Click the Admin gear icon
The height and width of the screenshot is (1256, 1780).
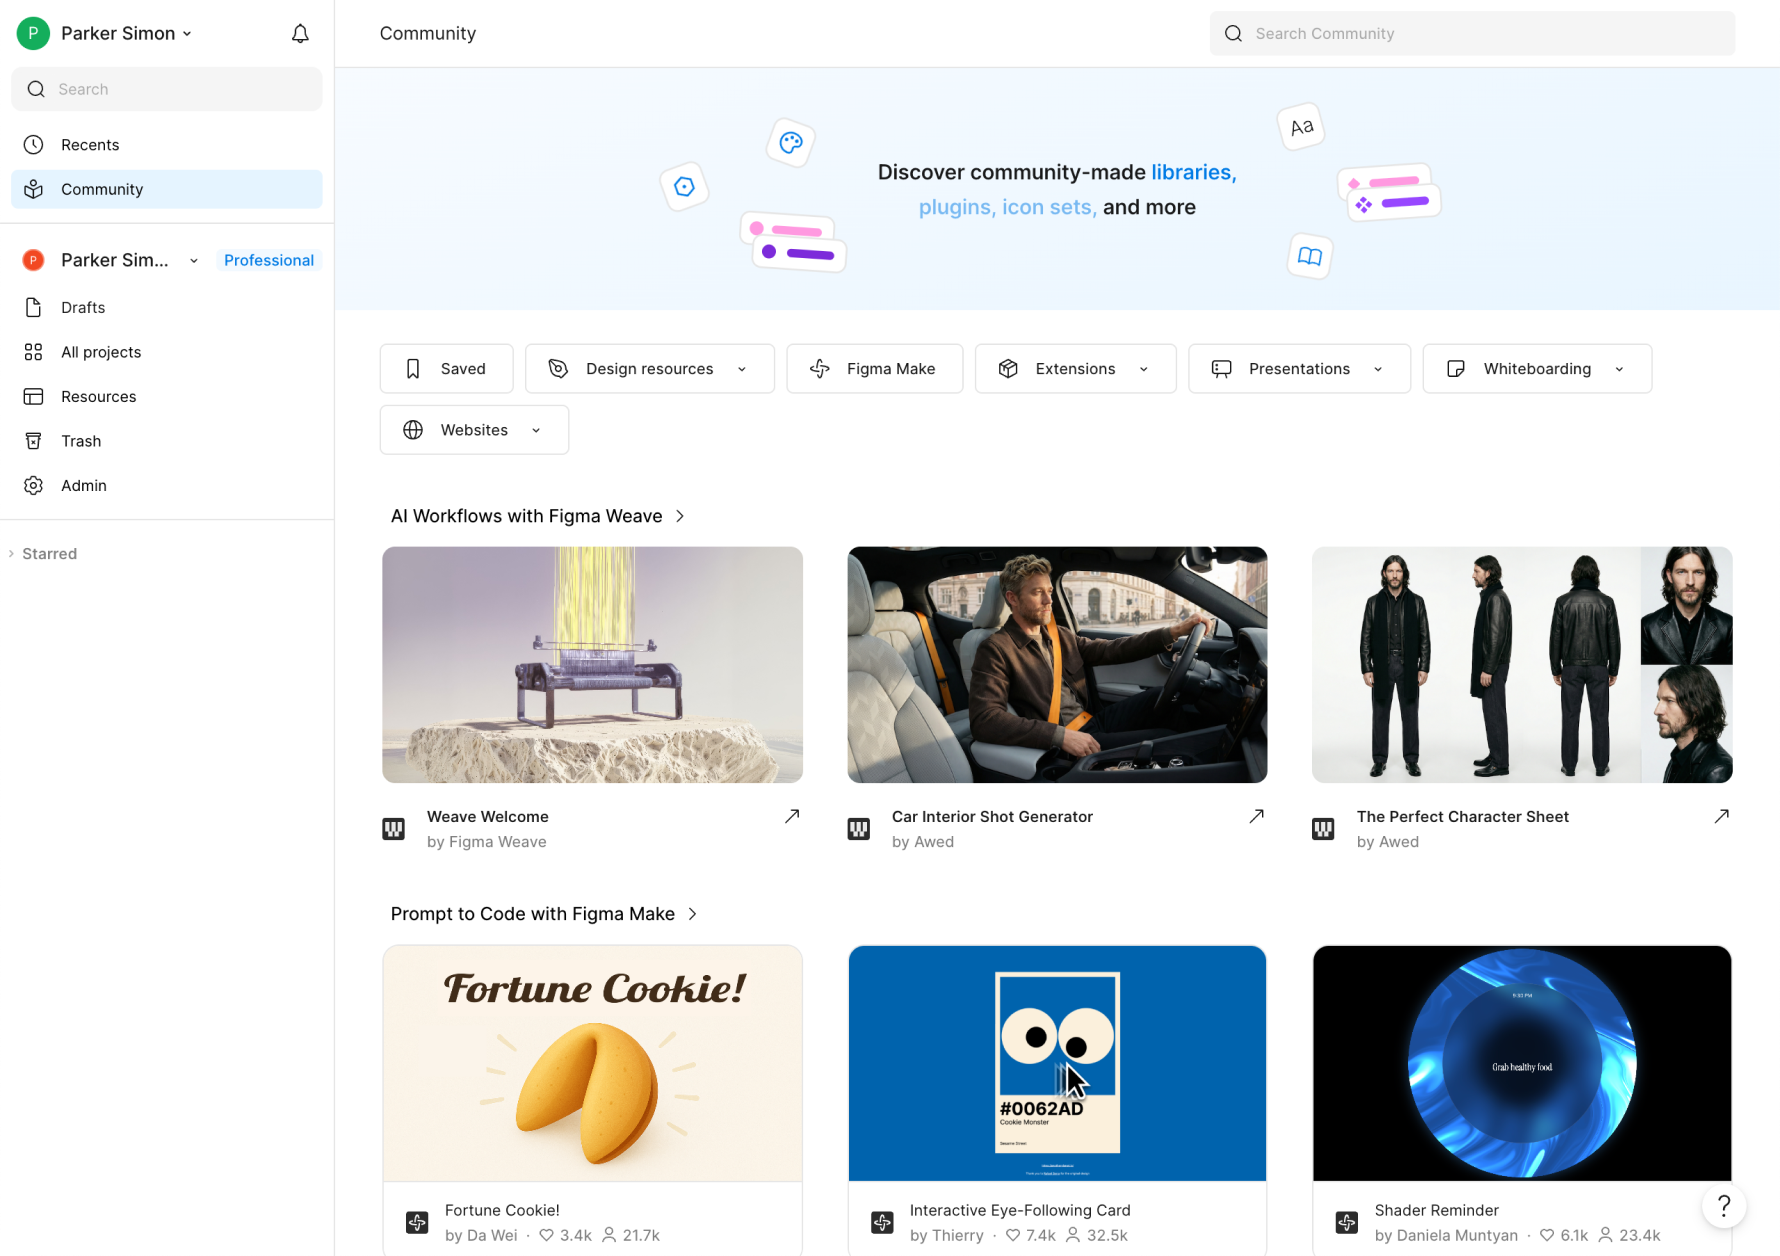pyautogui.click(x=34, y=485)
